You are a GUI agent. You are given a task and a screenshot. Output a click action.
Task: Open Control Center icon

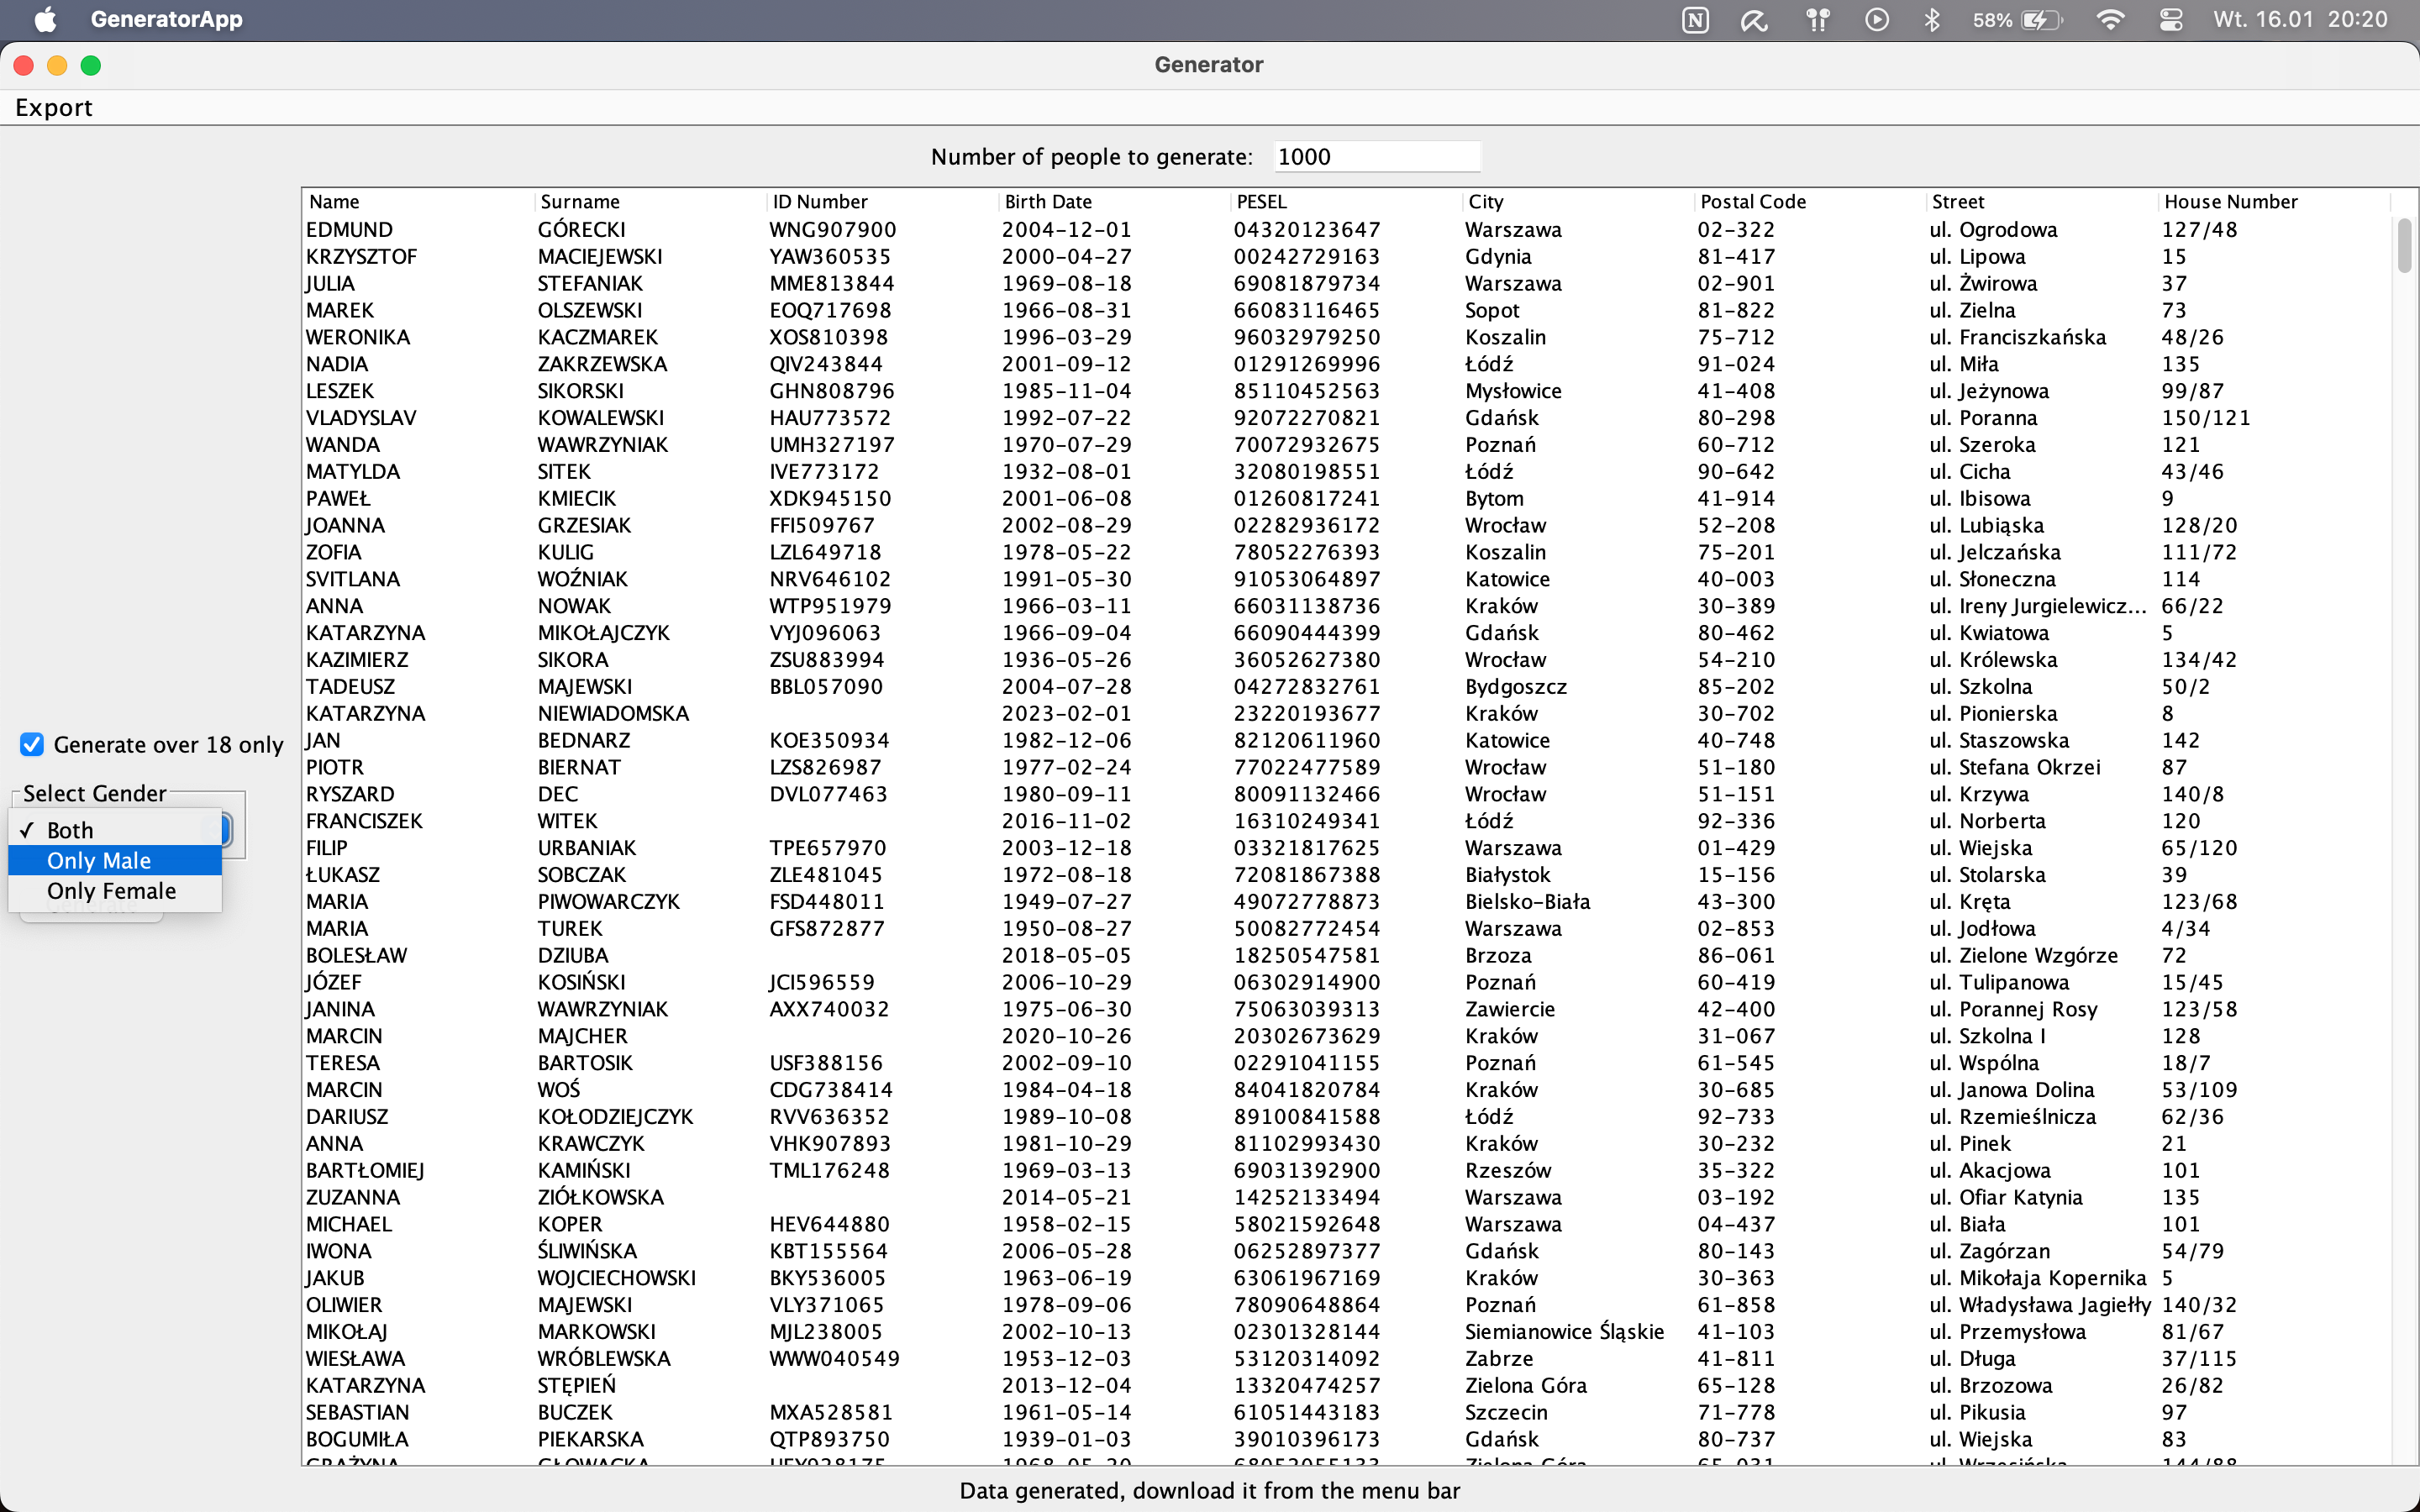[x=2170, y=20]
